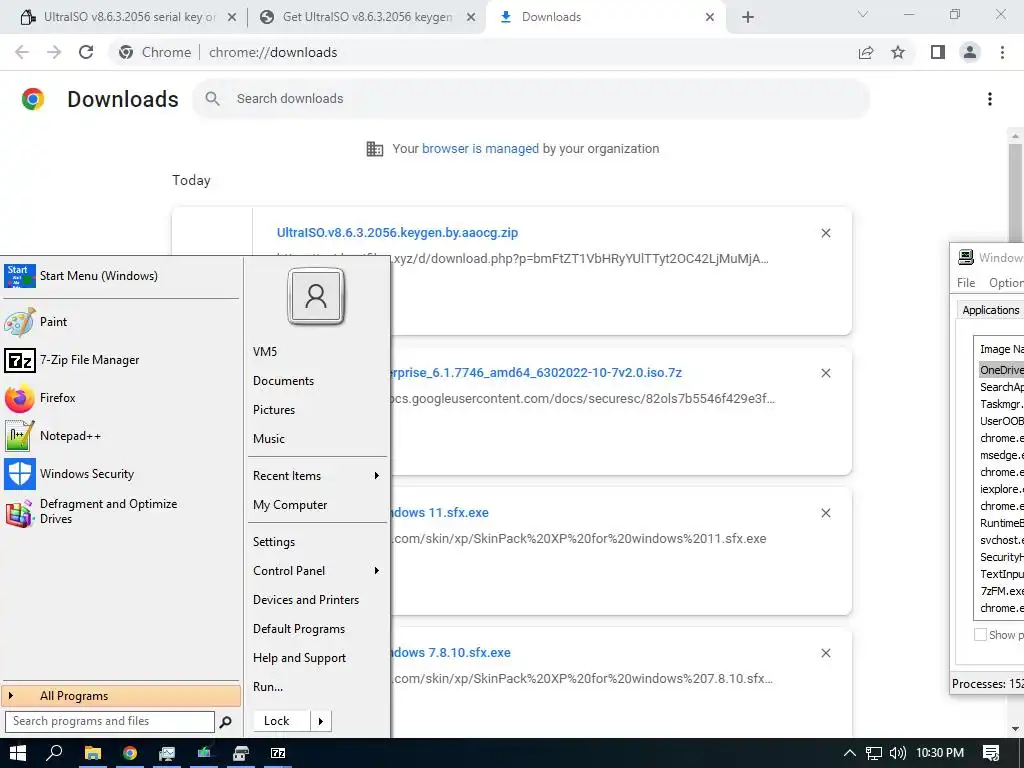This screenshot has height=768, width=1024.
Task: Click the volume speaker icon in tray
Action: pyautogui.click(x=898, y=753)
